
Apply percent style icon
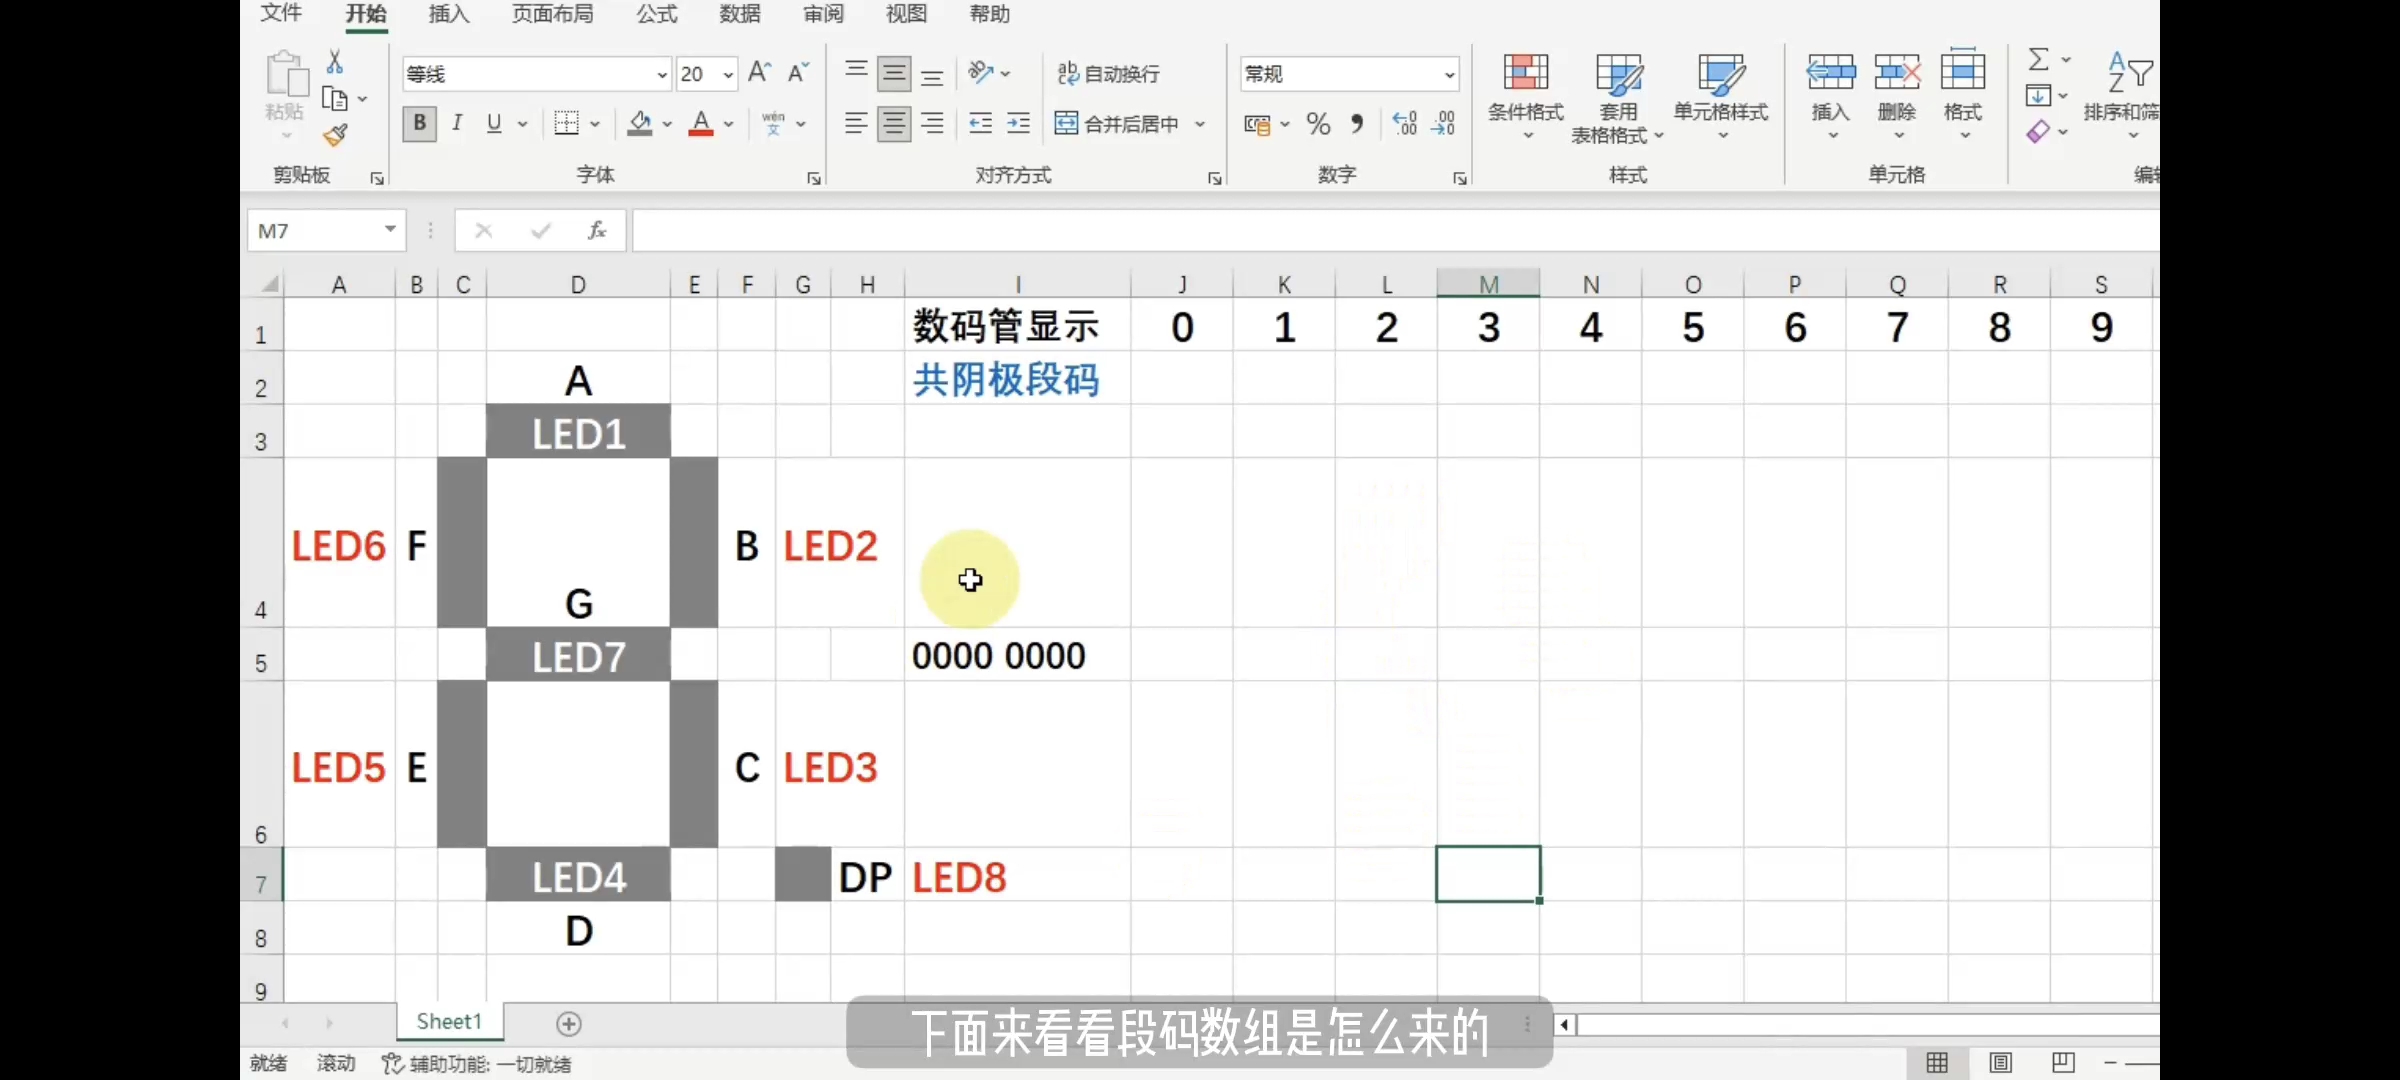pyautogui.click(x=1318, y=124)
